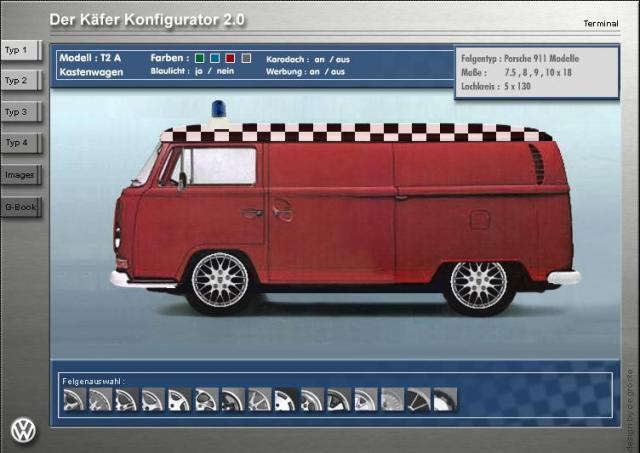
Task: Choose the second rim in the Felgenauswahl row
Action: tap(100, 399)
